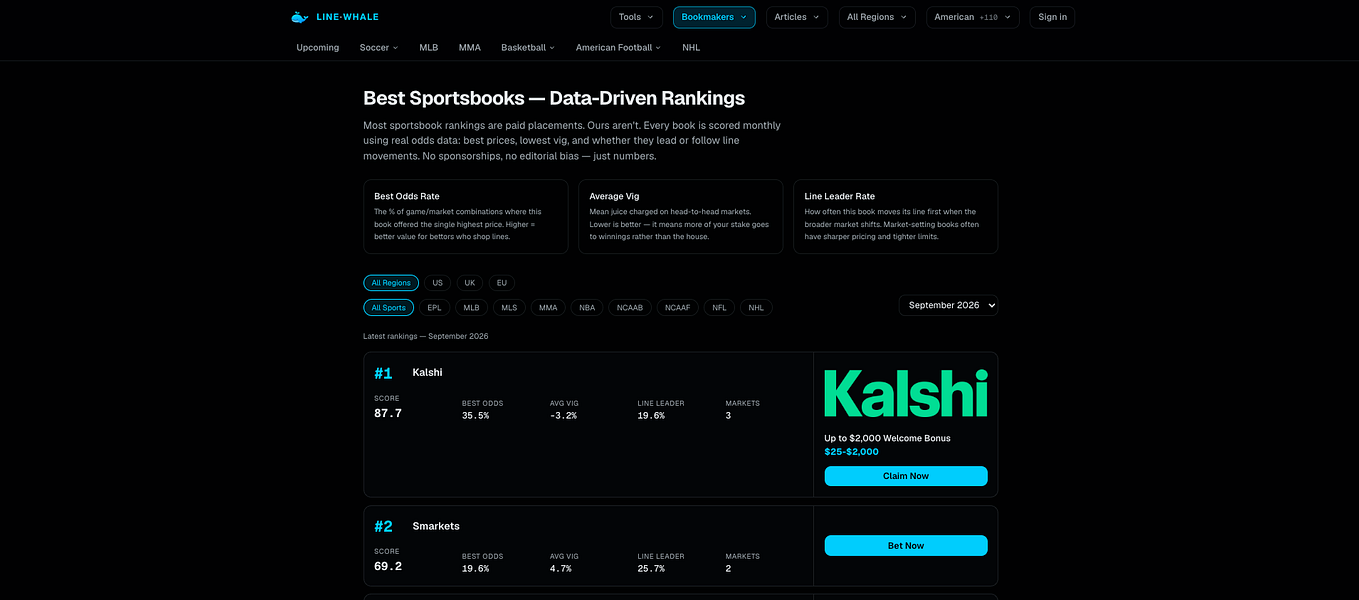Click the Line-Whale whale logo icon
The width and height of the screenshot is (1359, 600).
299,17
